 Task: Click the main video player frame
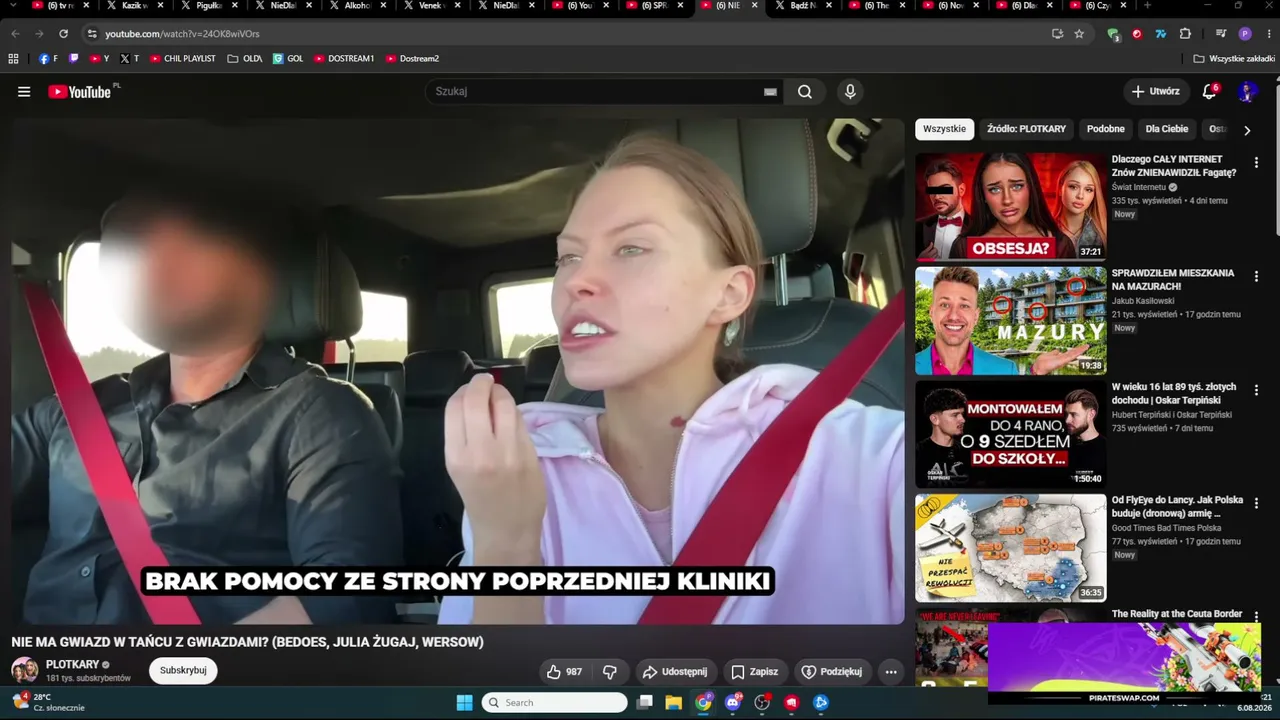click(458, 372)
